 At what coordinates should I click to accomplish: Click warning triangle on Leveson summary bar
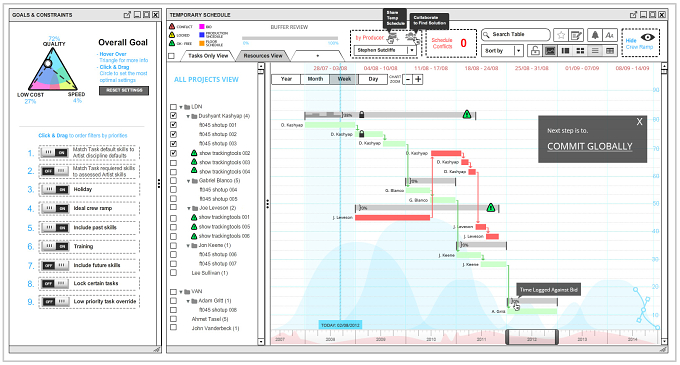[x=490, y=208]
